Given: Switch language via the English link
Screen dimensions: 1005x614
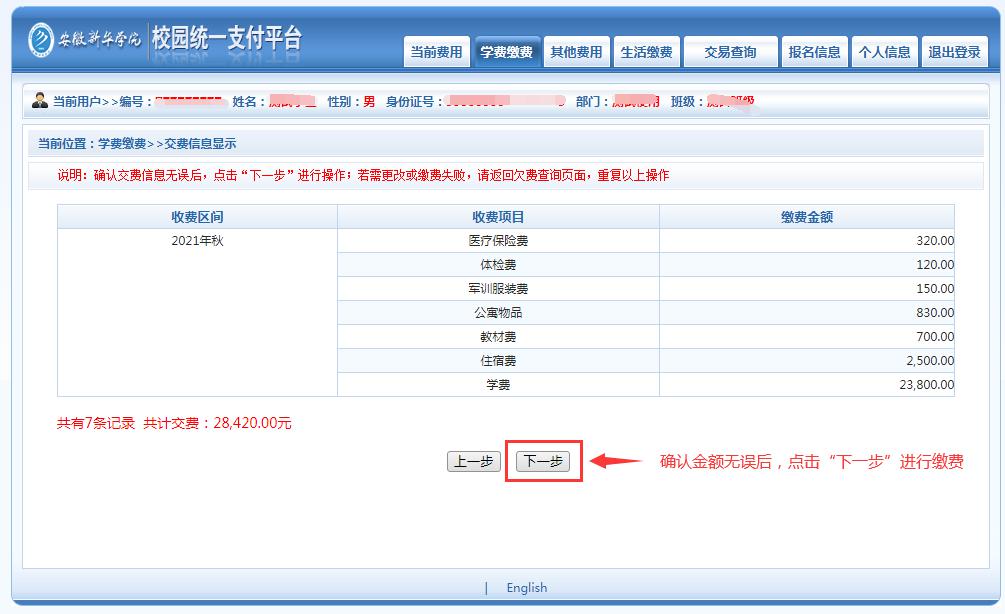Looking at the screenshot, I should pos(526,588).
